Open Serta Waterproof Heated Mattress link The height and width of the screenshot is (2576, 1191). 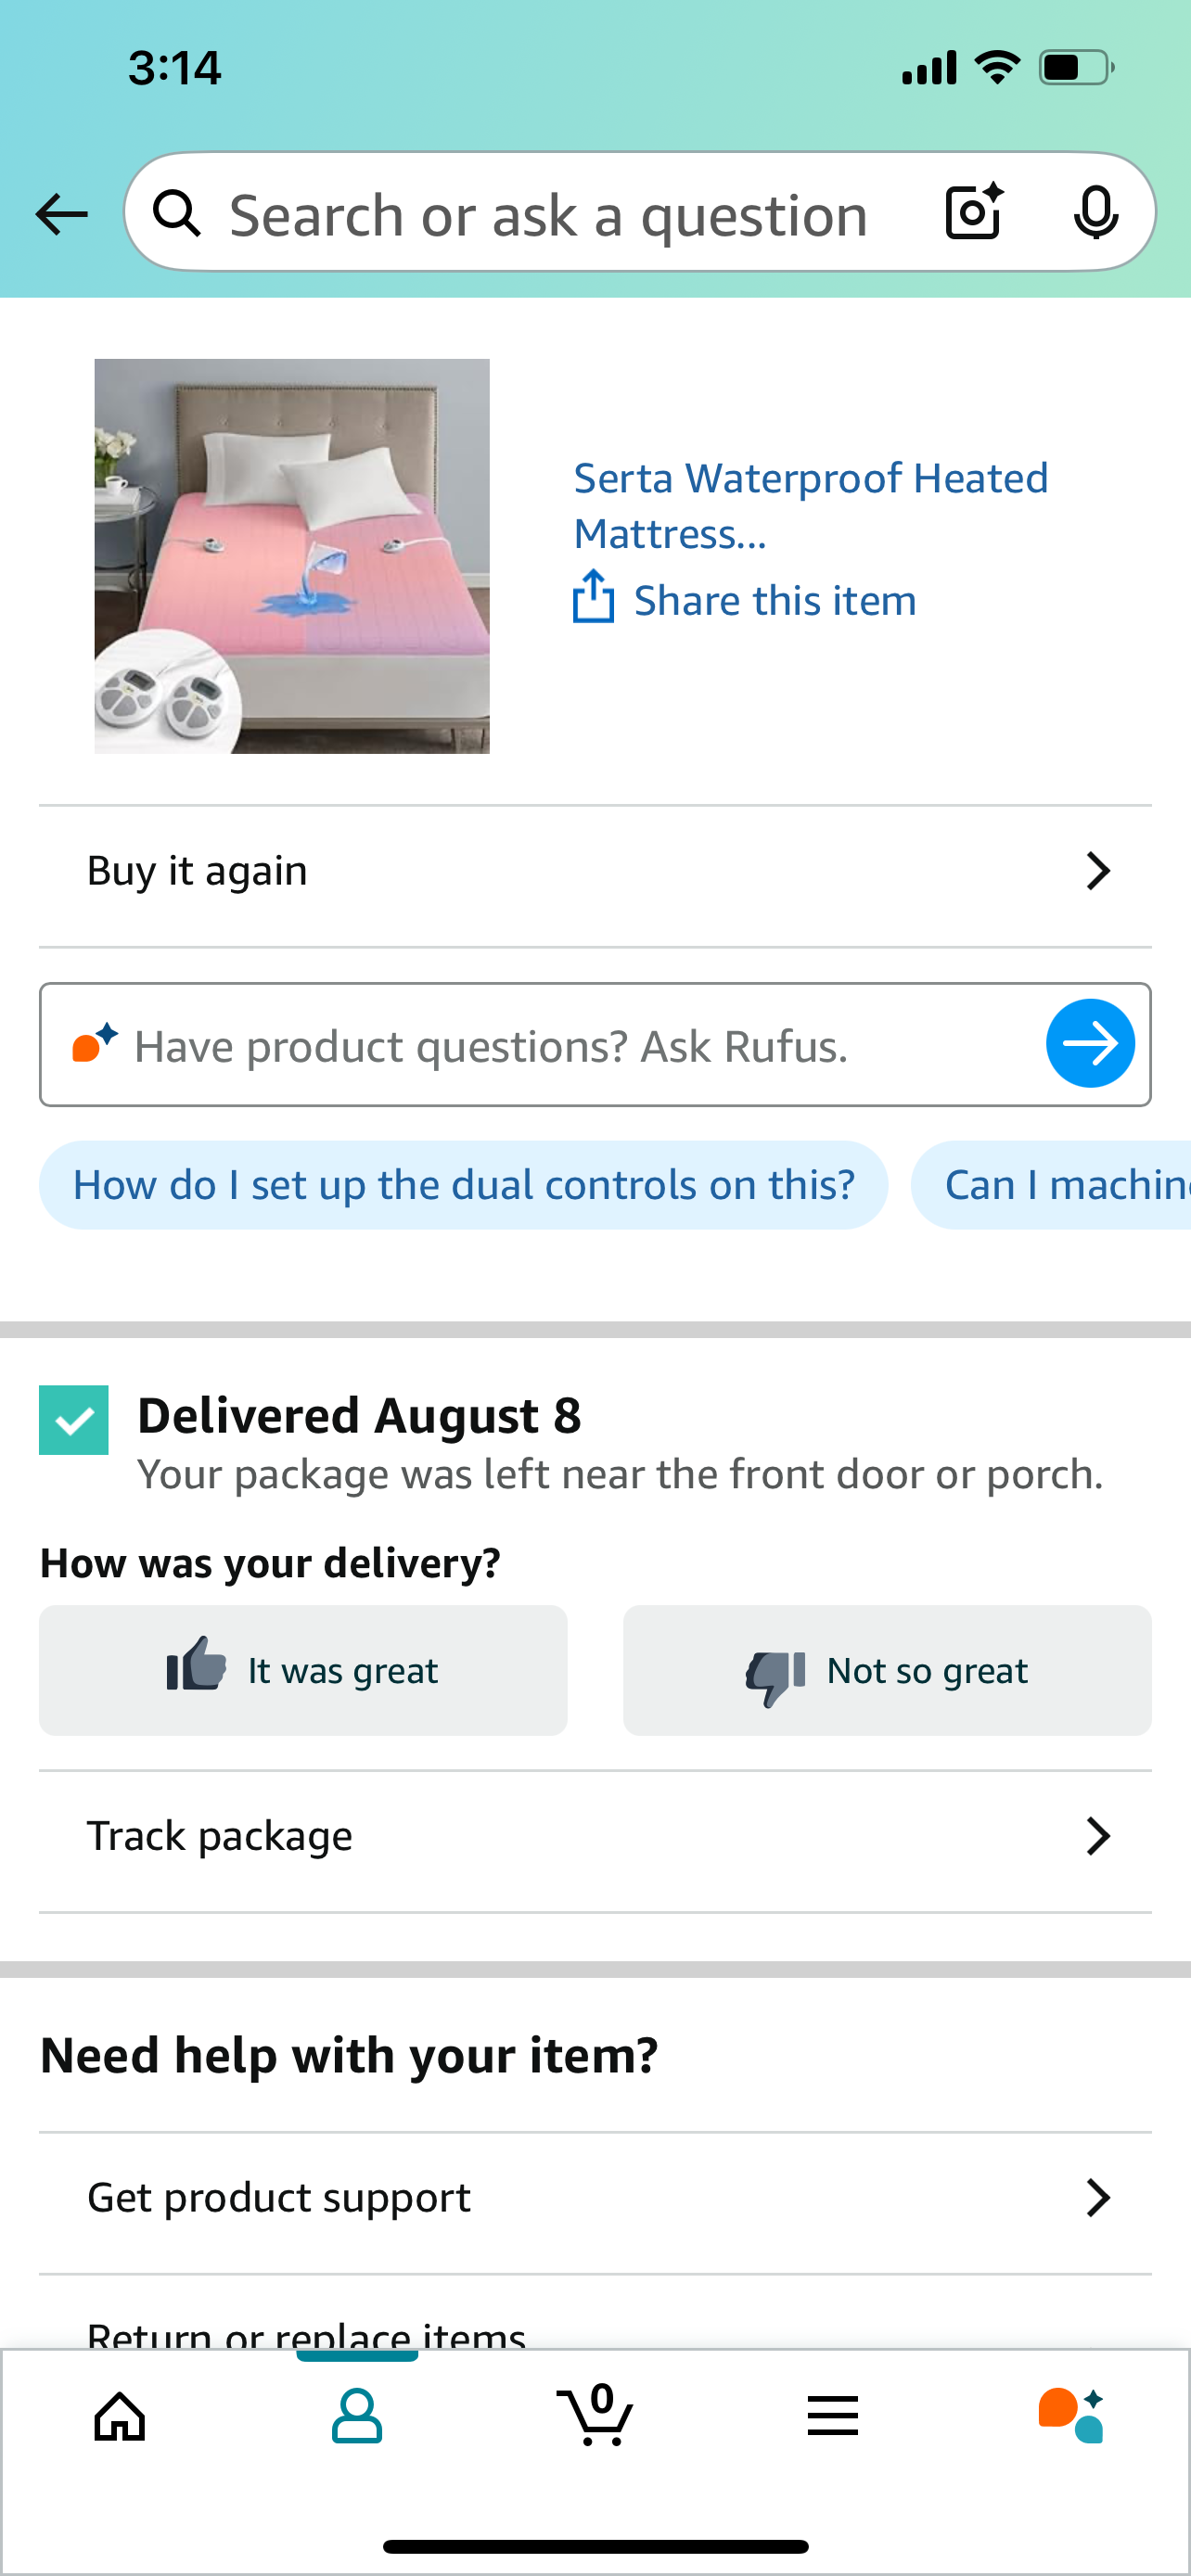pos(810,506)
